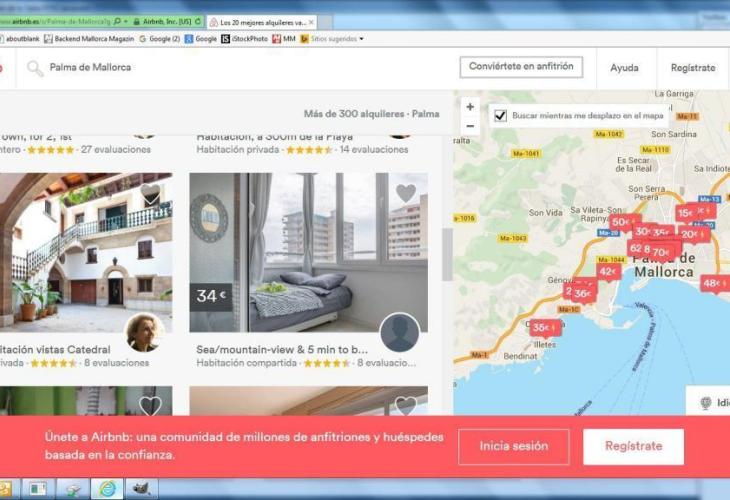This screenshot has height=500, width=730.
Task: Open Internet Explorer from the taskbar
Action: click(x=107, y=489)
